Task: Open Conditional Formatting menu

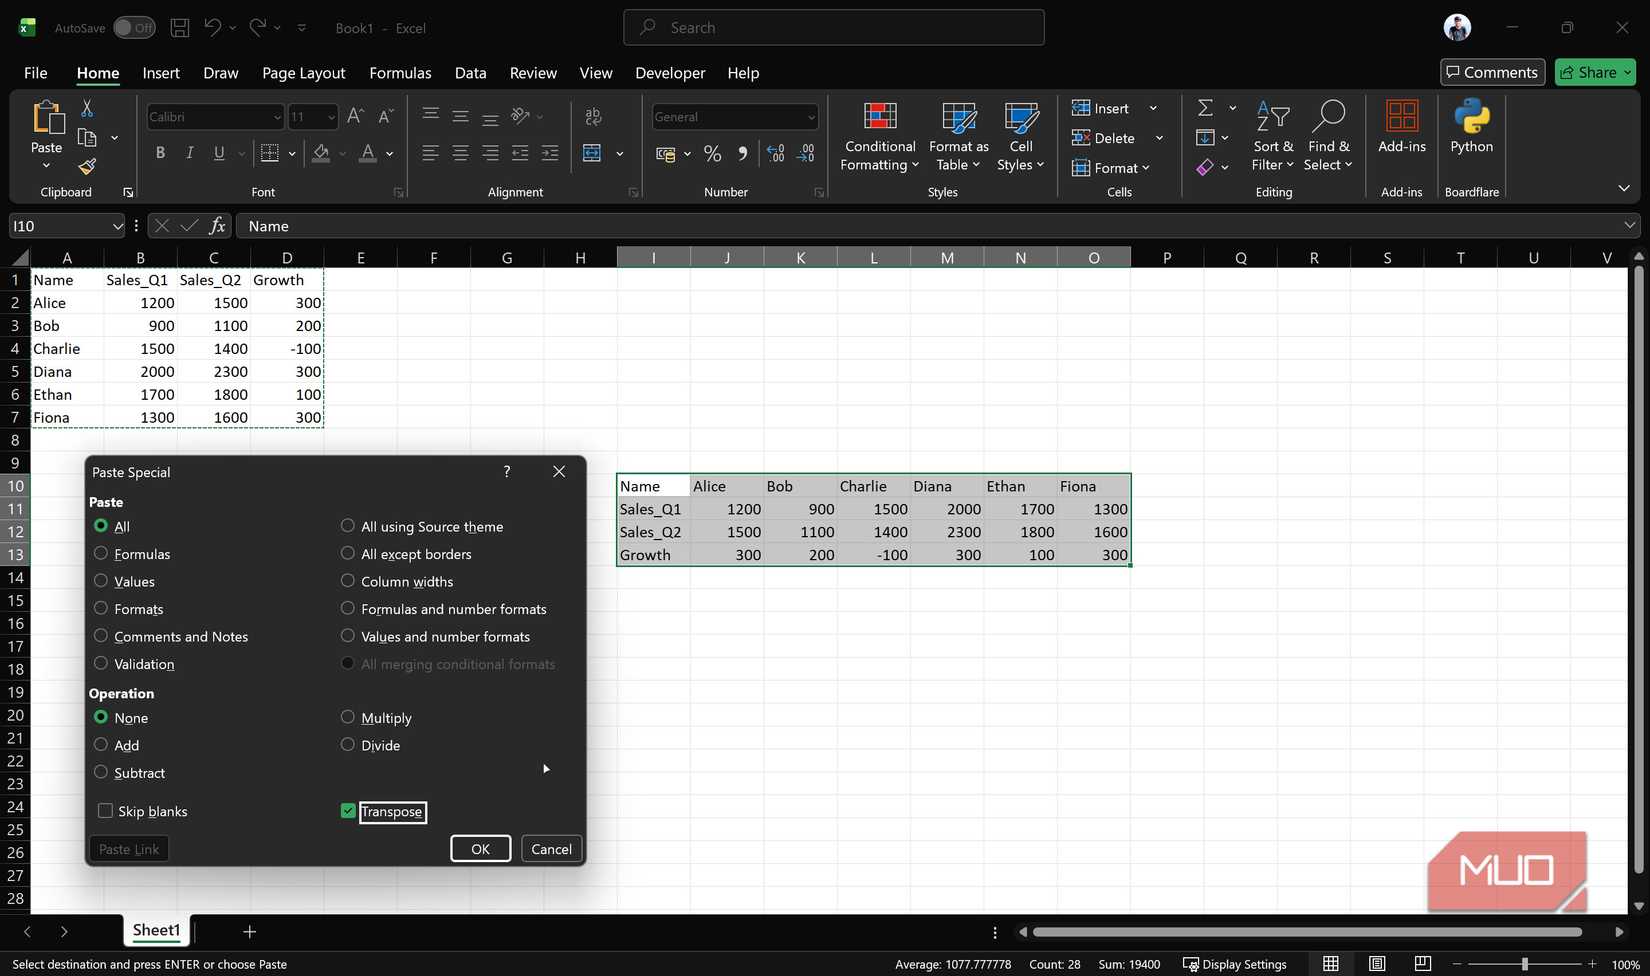Action: (880, 137)
